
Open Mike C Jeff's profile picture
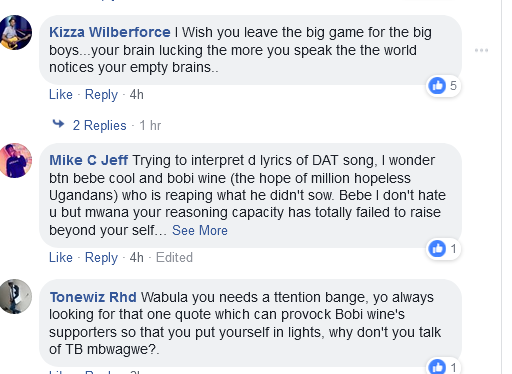point(15,160)
